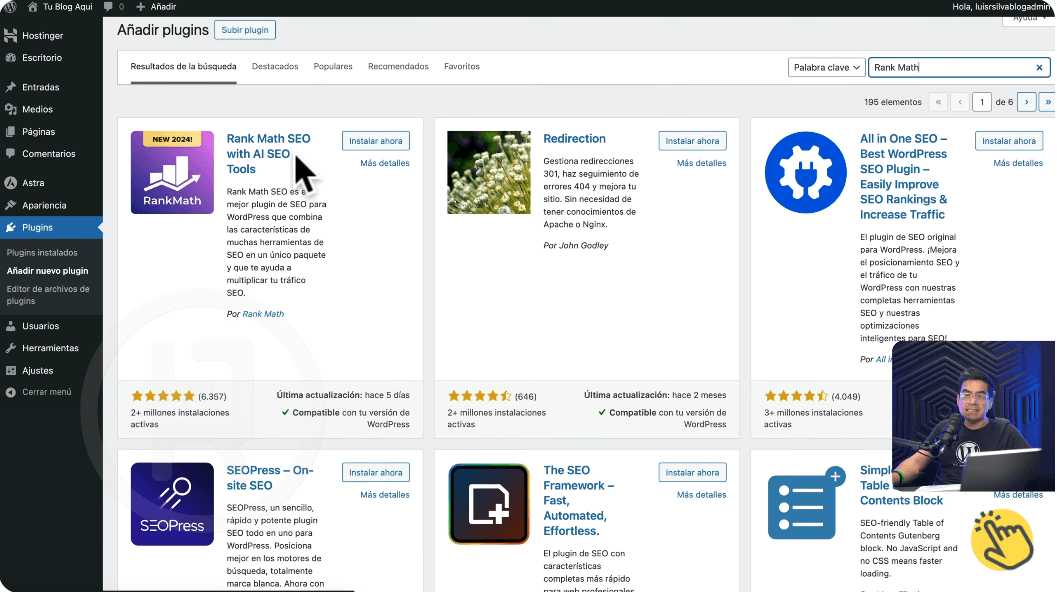Go to next results page arrow
1057x592 pixels.
point(1026,102)
